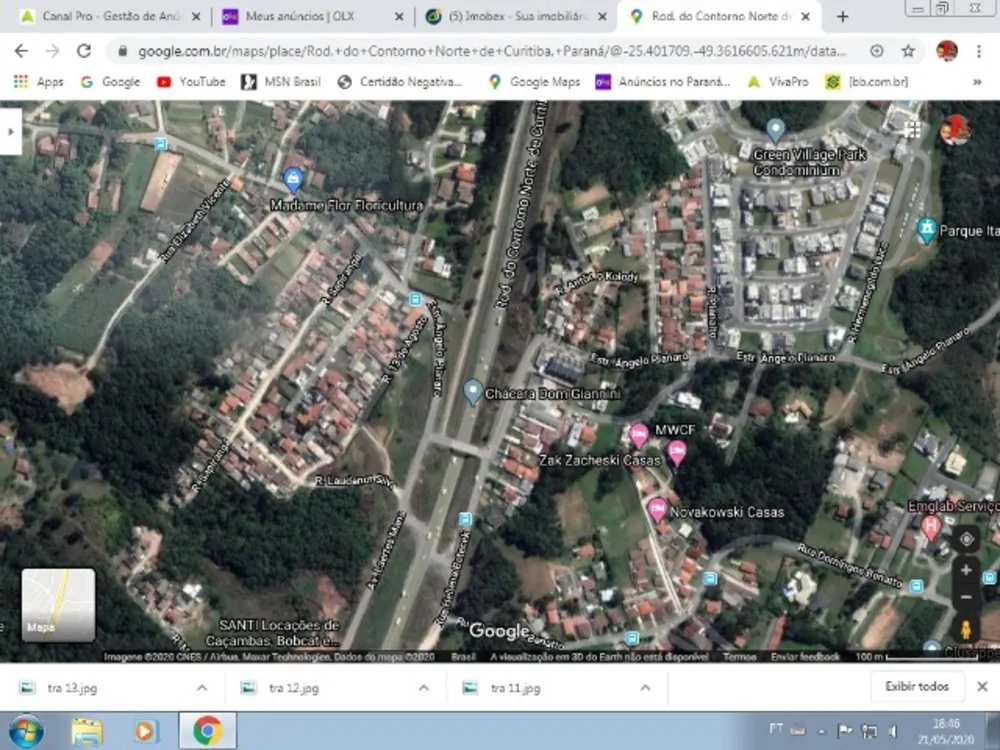The image size is (1000, 750).
Task: Expand options for tra 13.jpg download
Action: (202, 688)
